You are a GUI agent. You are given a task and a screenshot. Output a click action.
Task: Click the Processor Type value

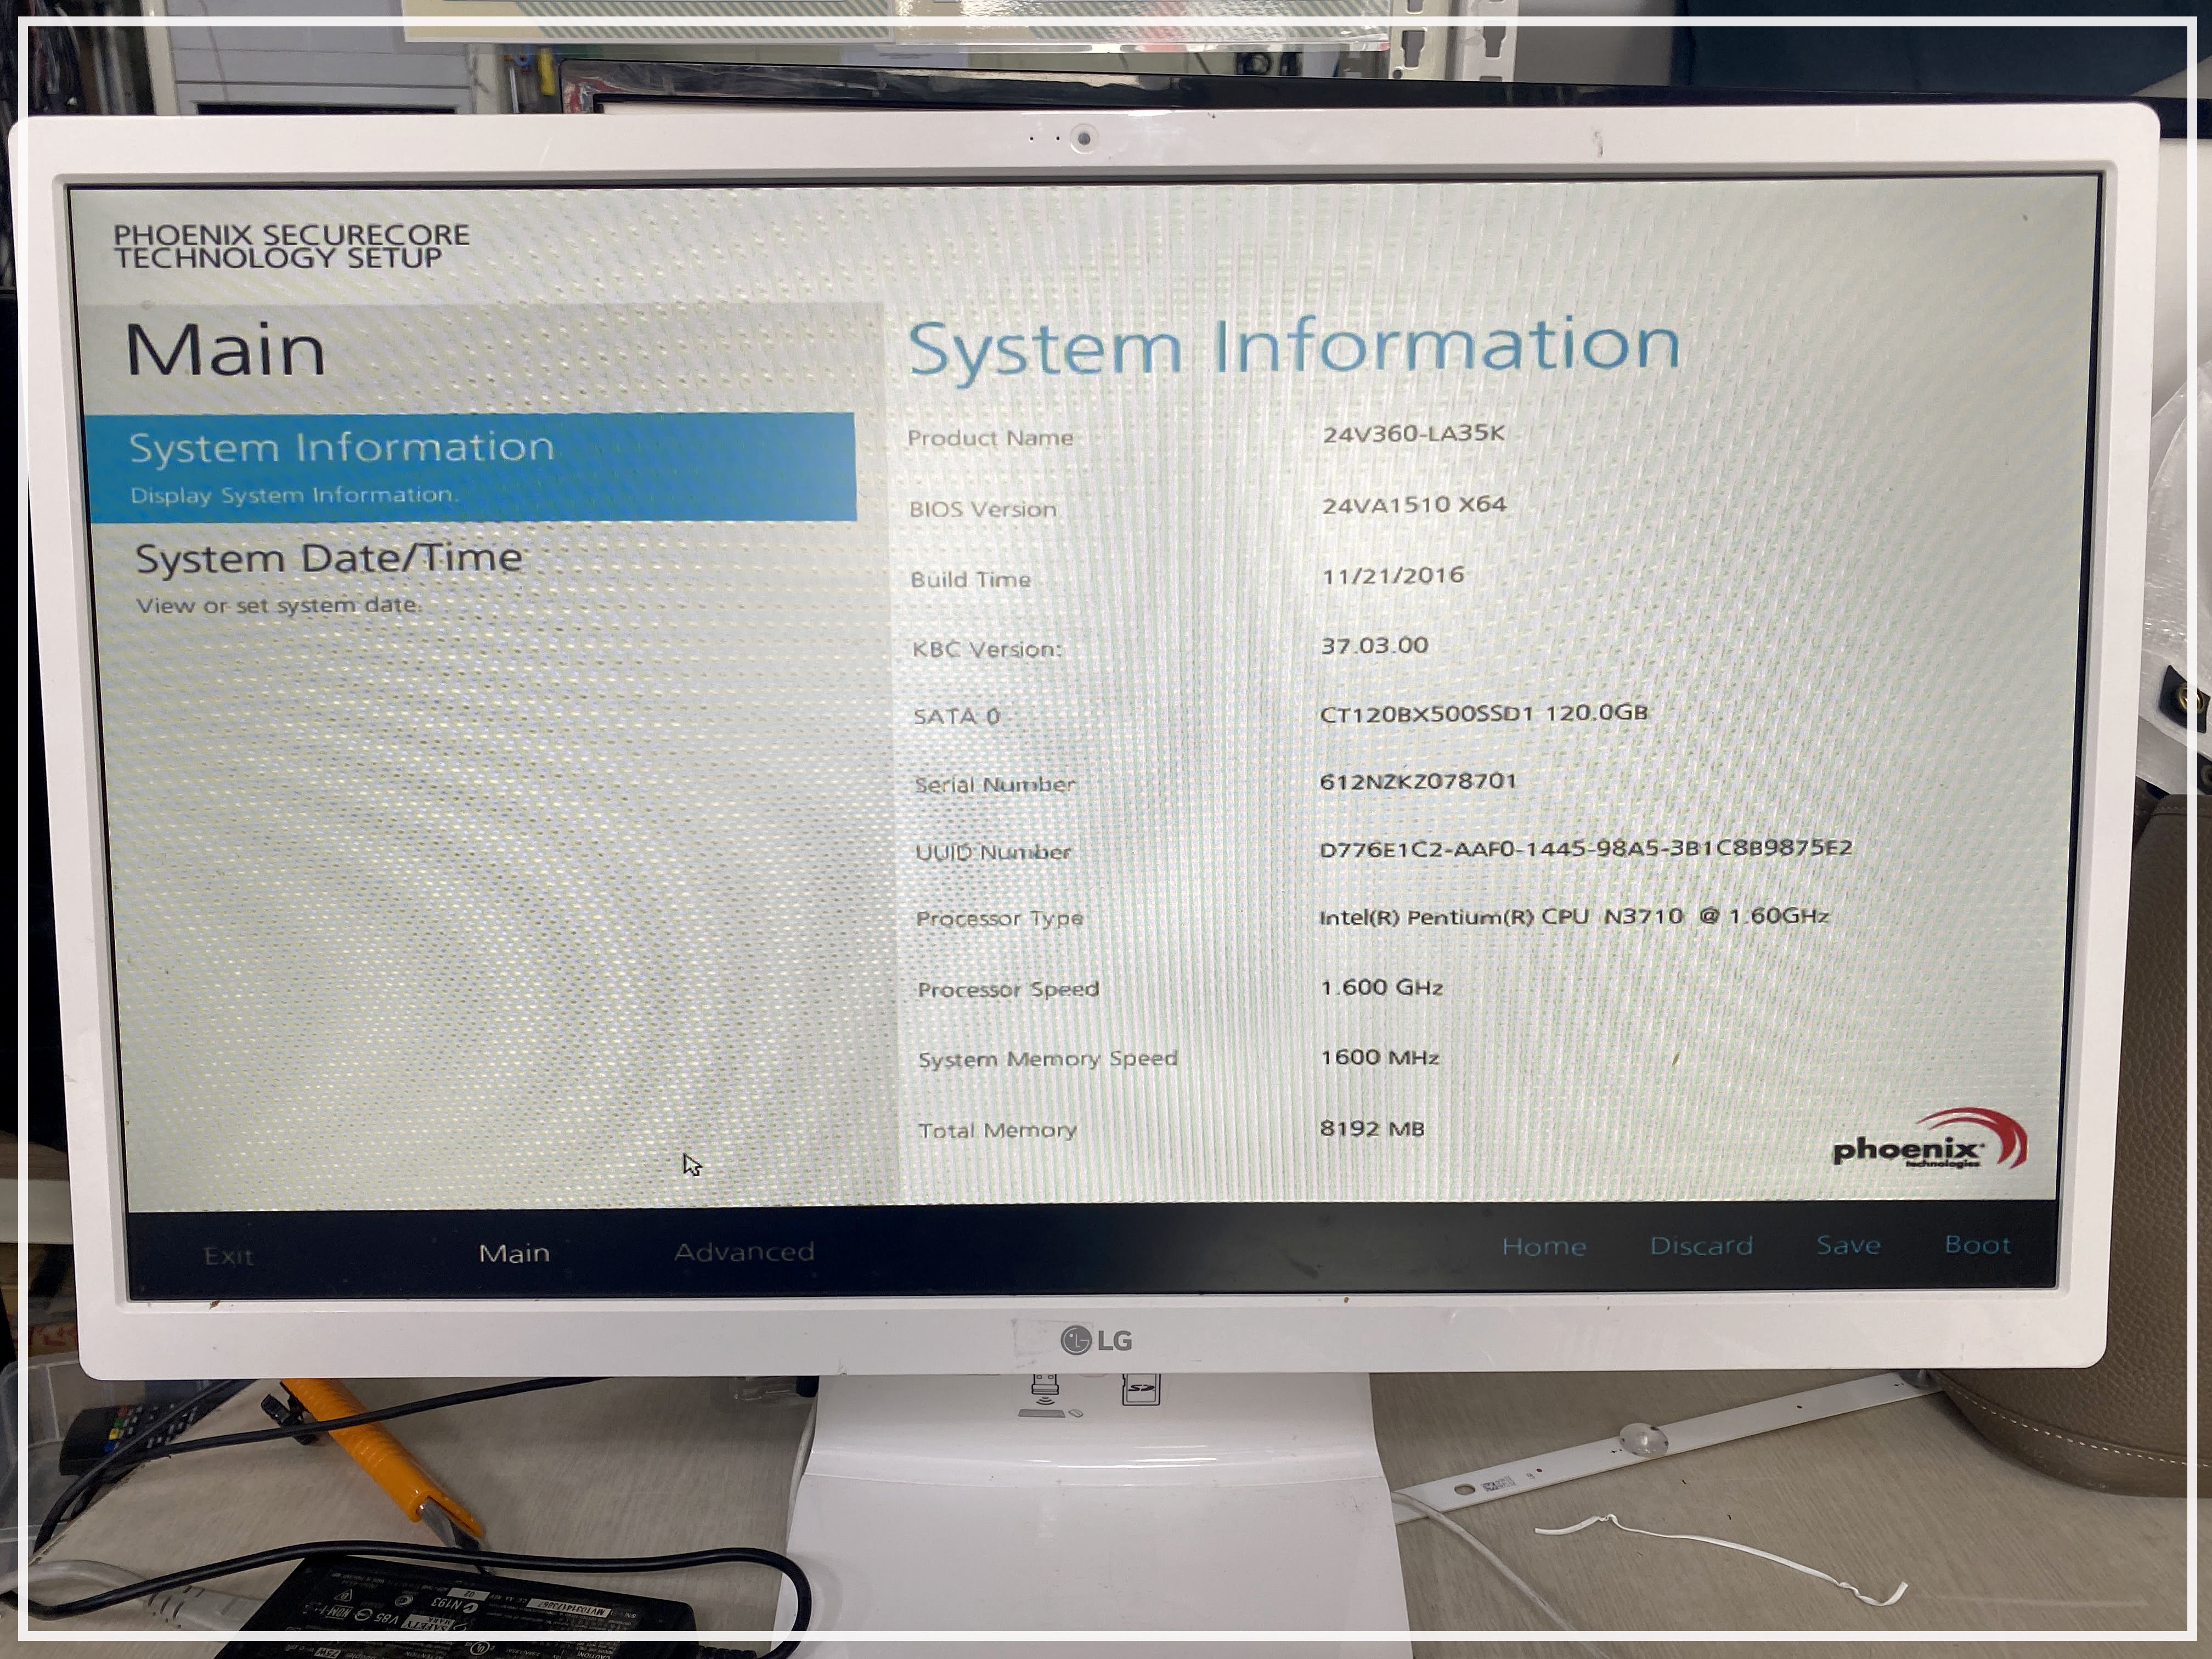point(1573,917)
